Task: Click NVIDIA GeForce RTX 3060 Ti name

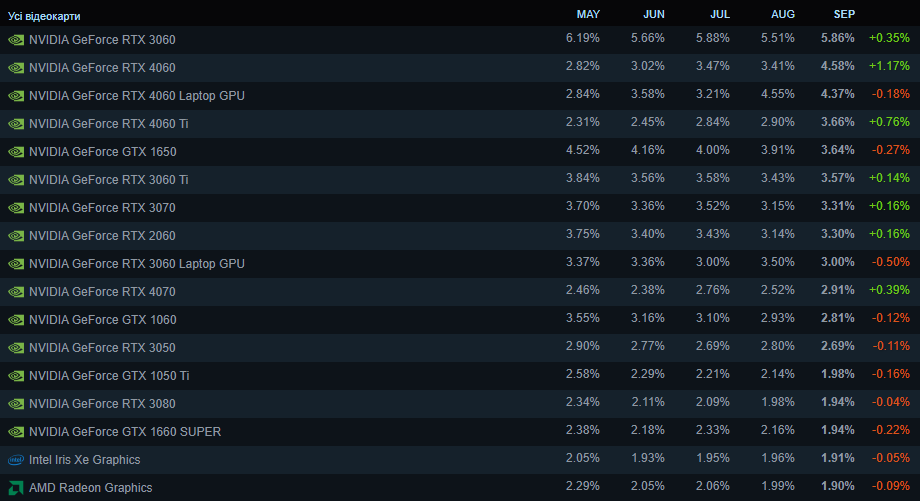Action: [109, 180]
